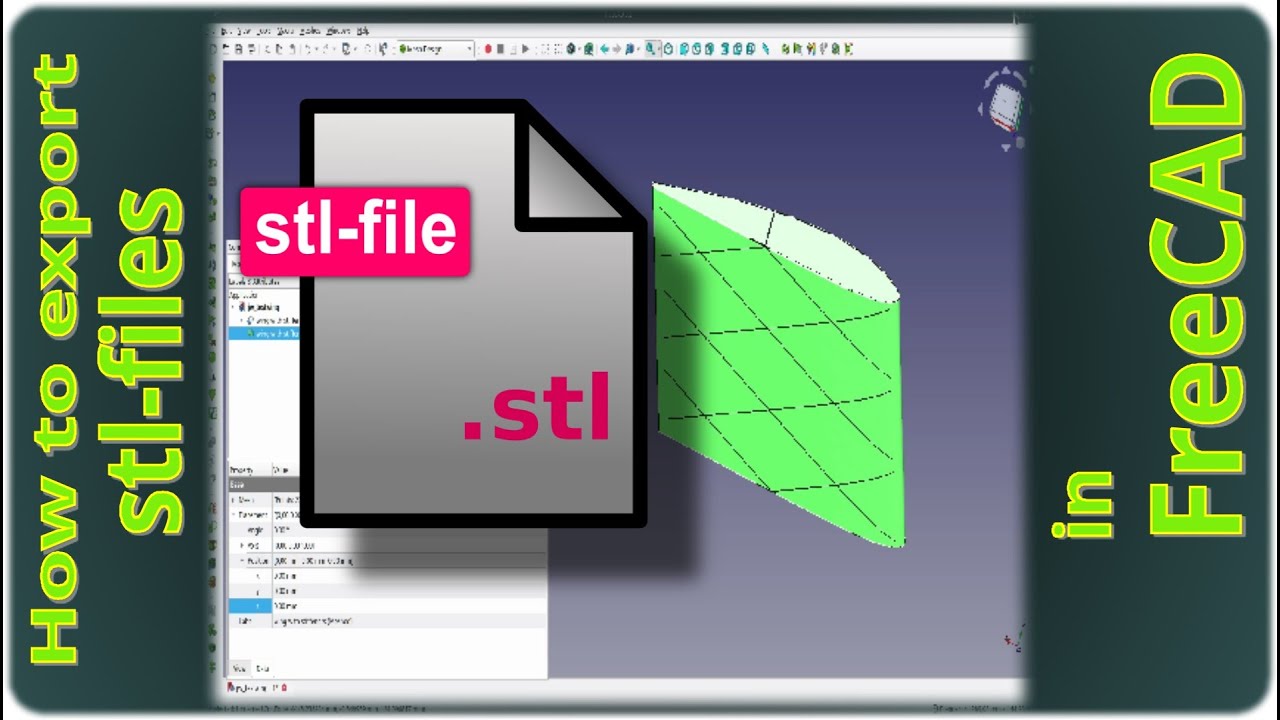
Task: Open the Help menu in FreeCAD
Action: pos(363,31)
